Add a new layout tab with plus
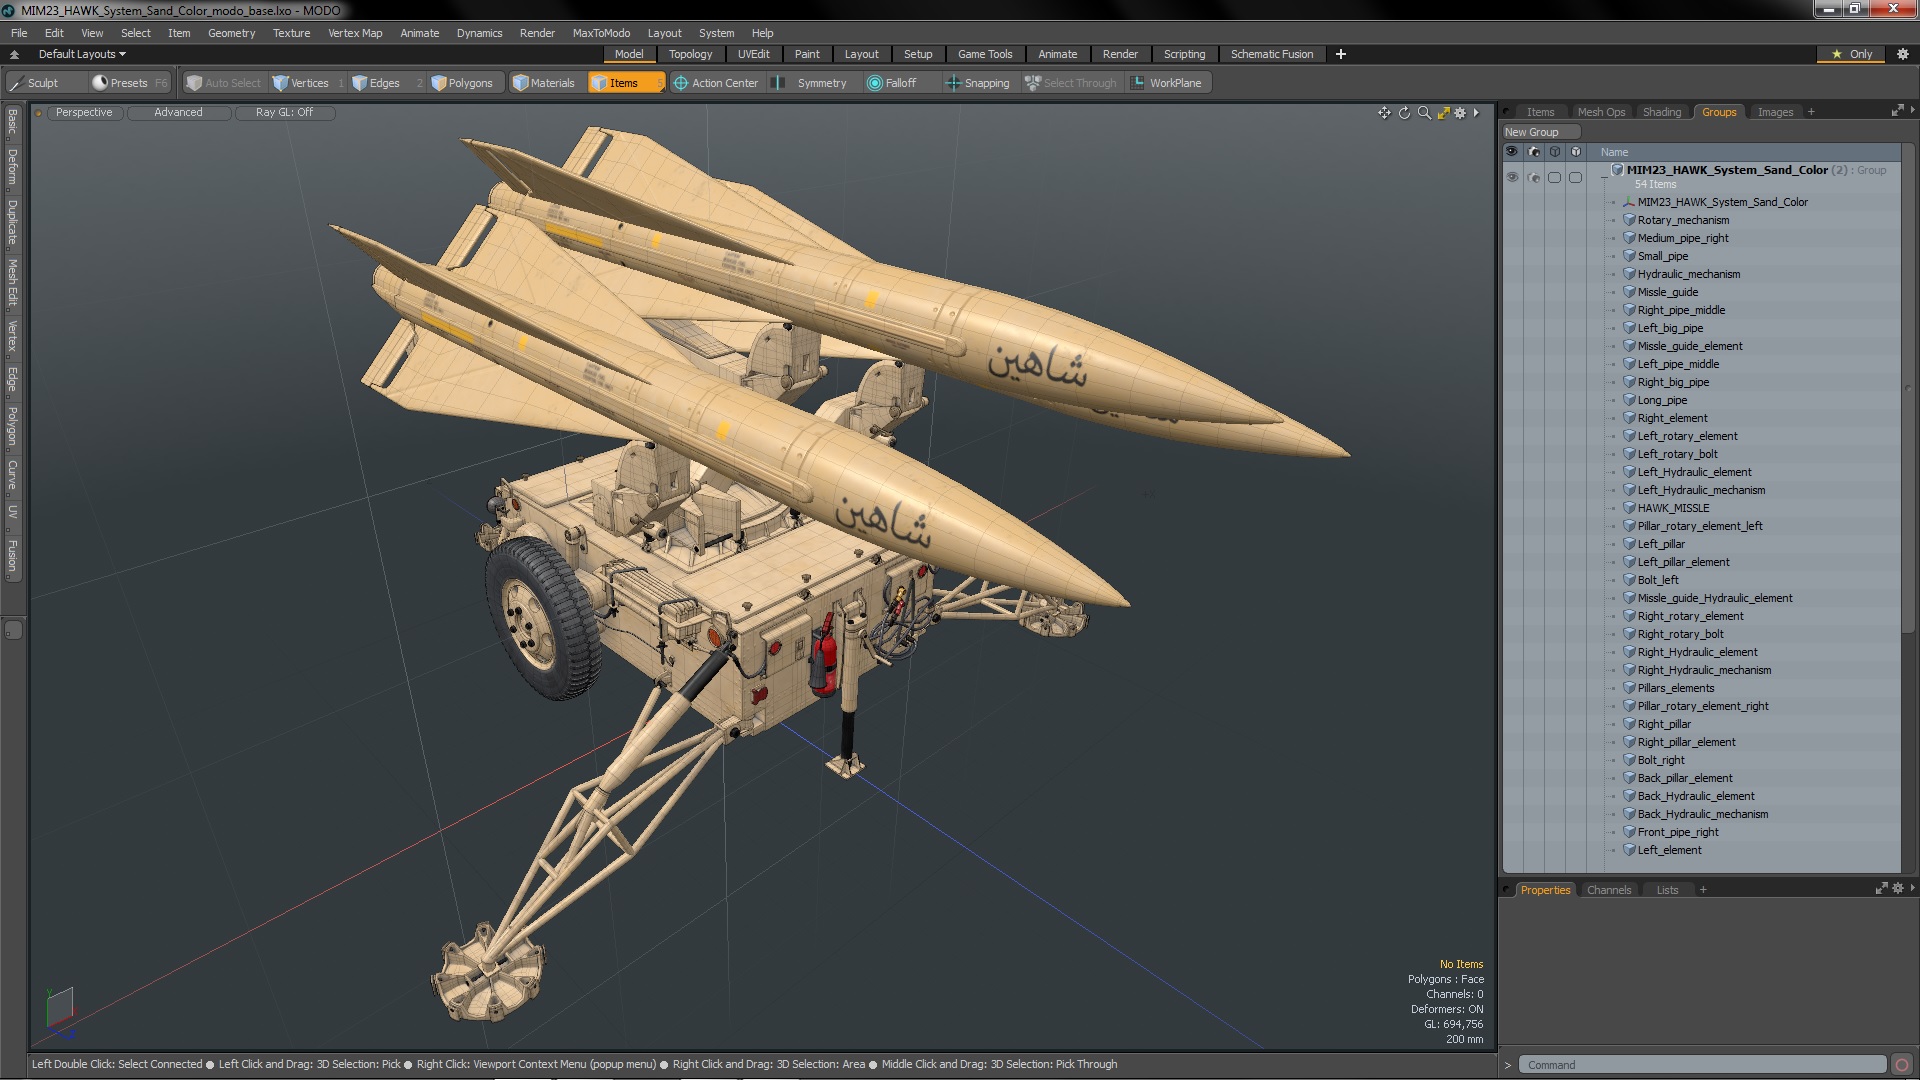Viewport: 1920px width, 1080px height. point(1340,54)
